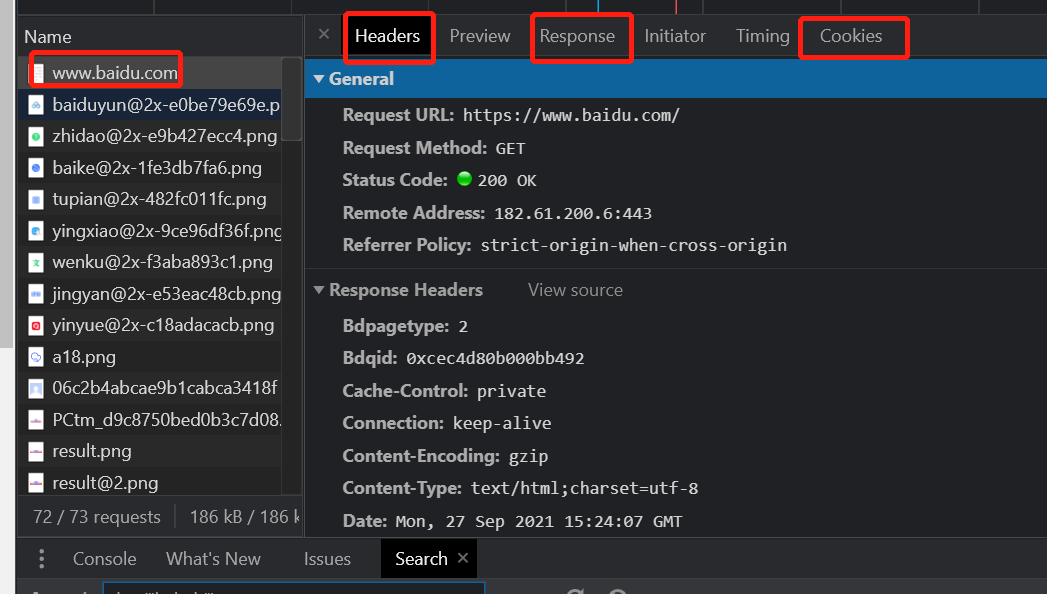
Task: Click Connection value keep-alive
Action: [x=502, y=423]
